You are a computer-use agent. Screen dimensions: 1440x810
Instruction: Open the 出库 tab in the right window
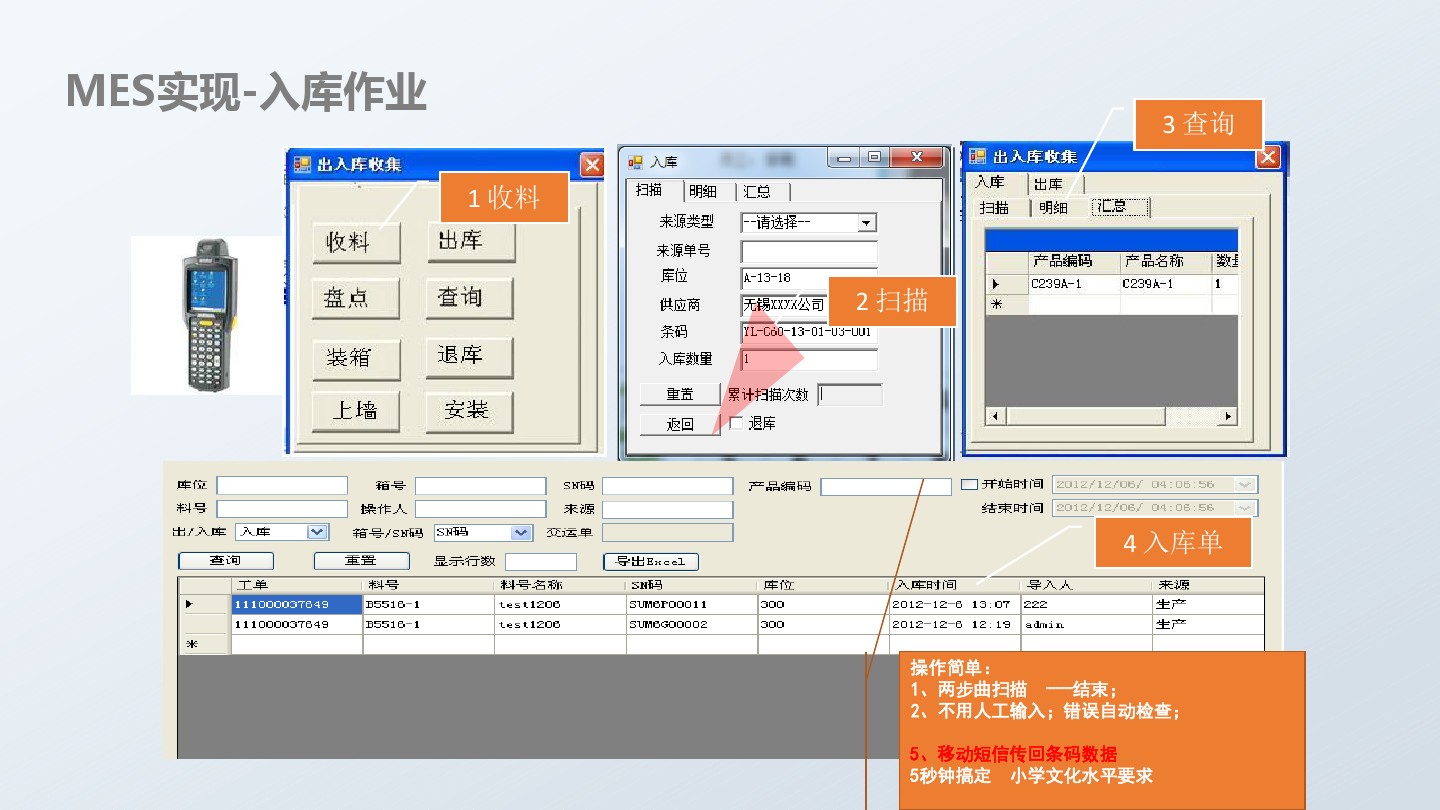(x=1048, y=184)
